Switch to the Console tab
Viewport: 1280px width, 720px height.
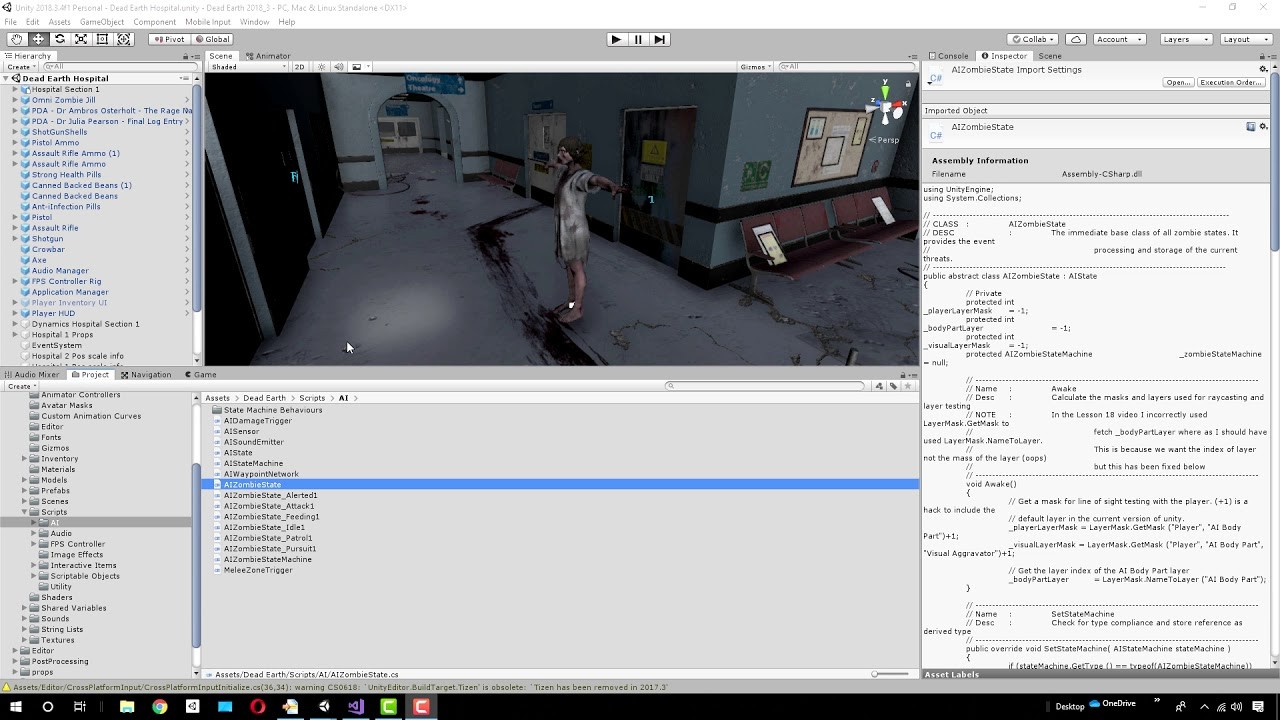click(948, 56)
